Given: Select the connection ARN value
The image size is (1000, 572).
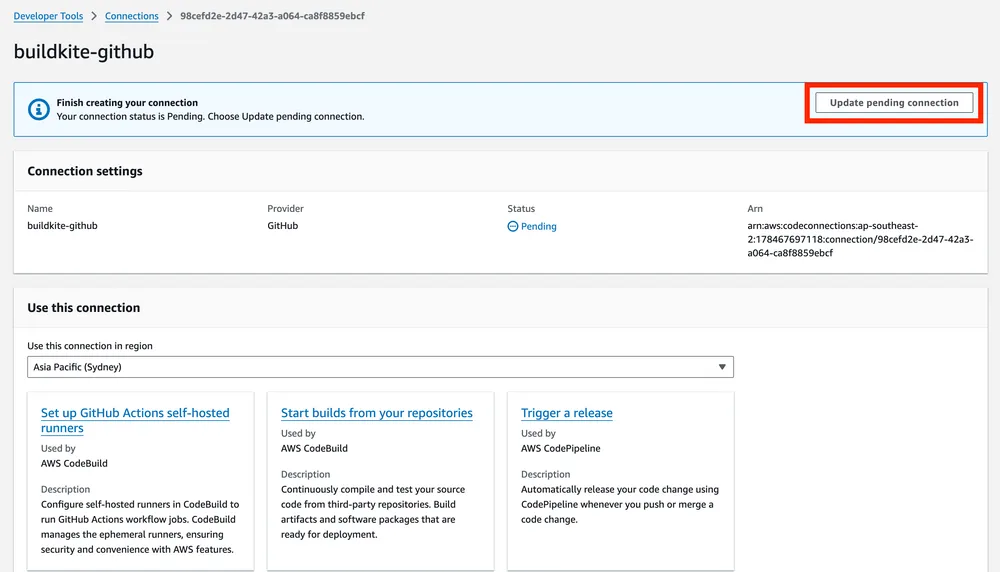Looking at the screenshot, I should tap(860, 239).
